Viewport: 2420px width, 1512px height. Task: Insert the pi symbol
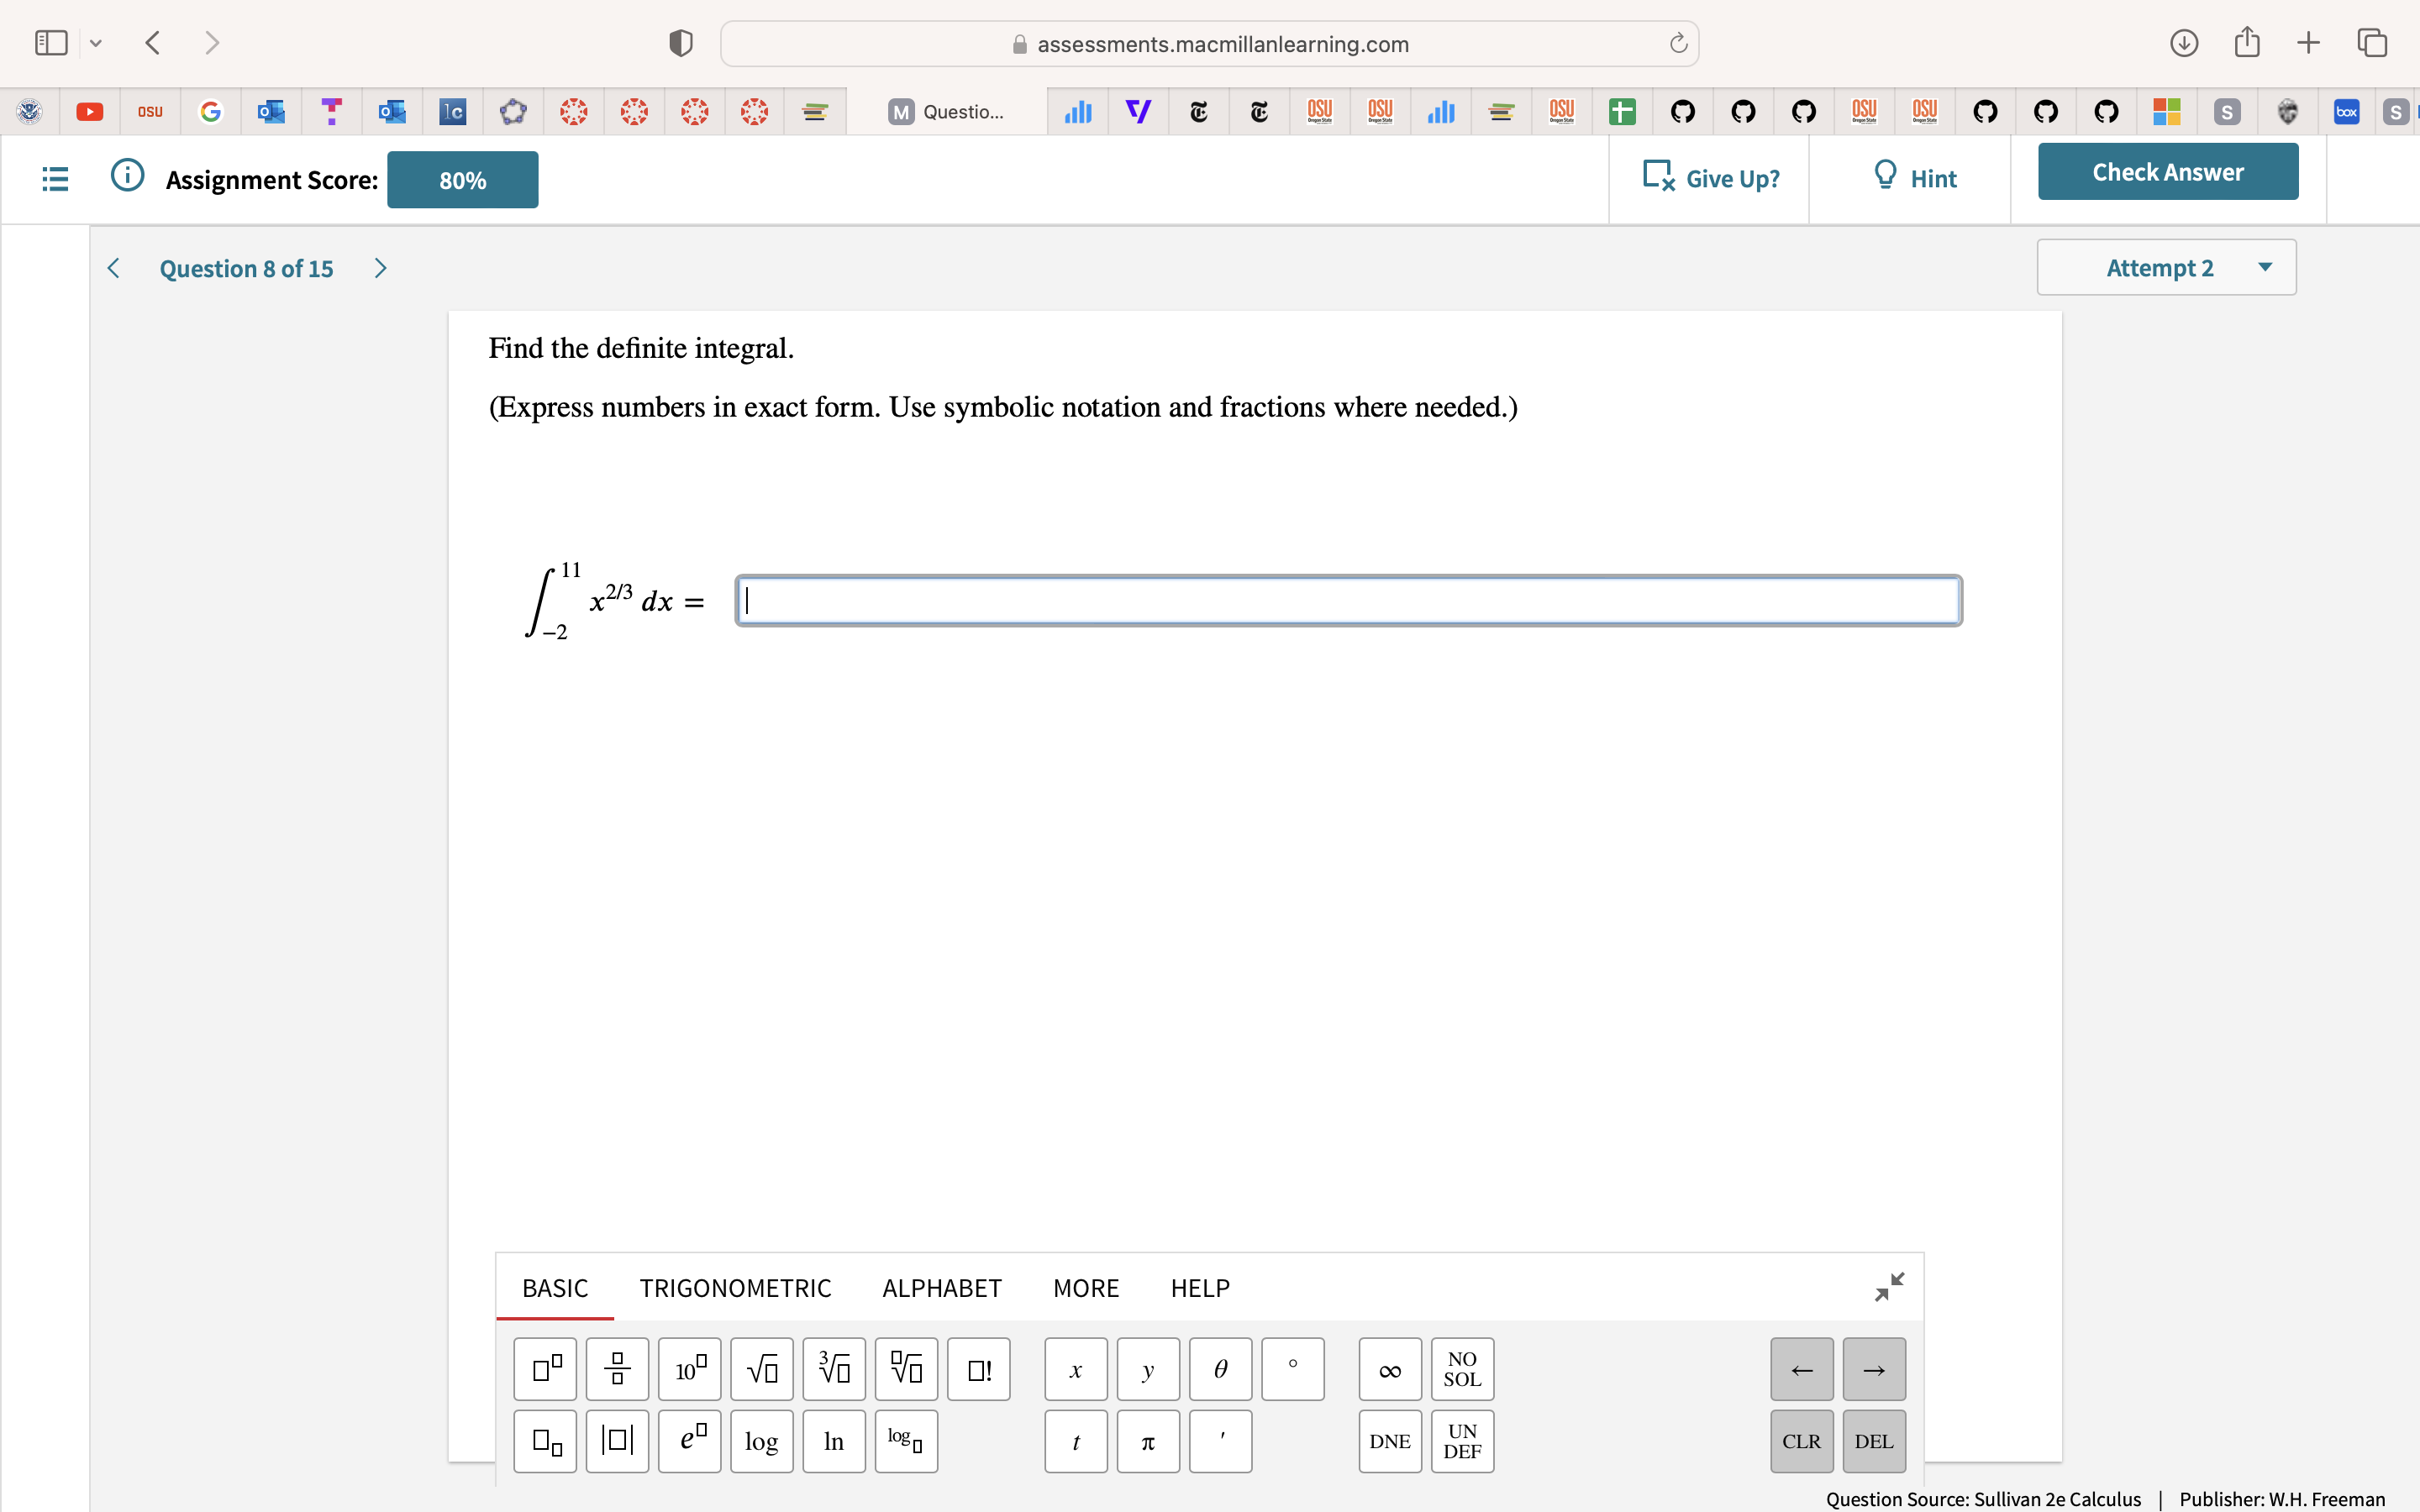(x=1147, y=1441)
